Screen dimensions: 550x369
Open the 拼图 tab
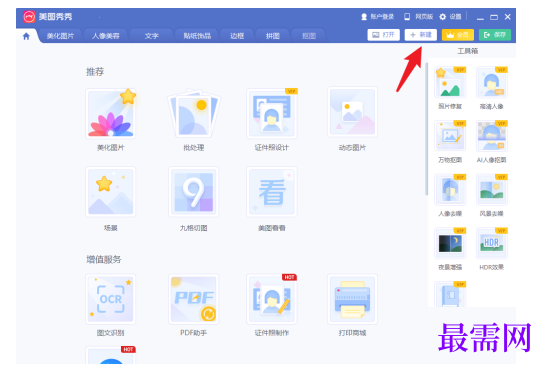click(273, 36)
